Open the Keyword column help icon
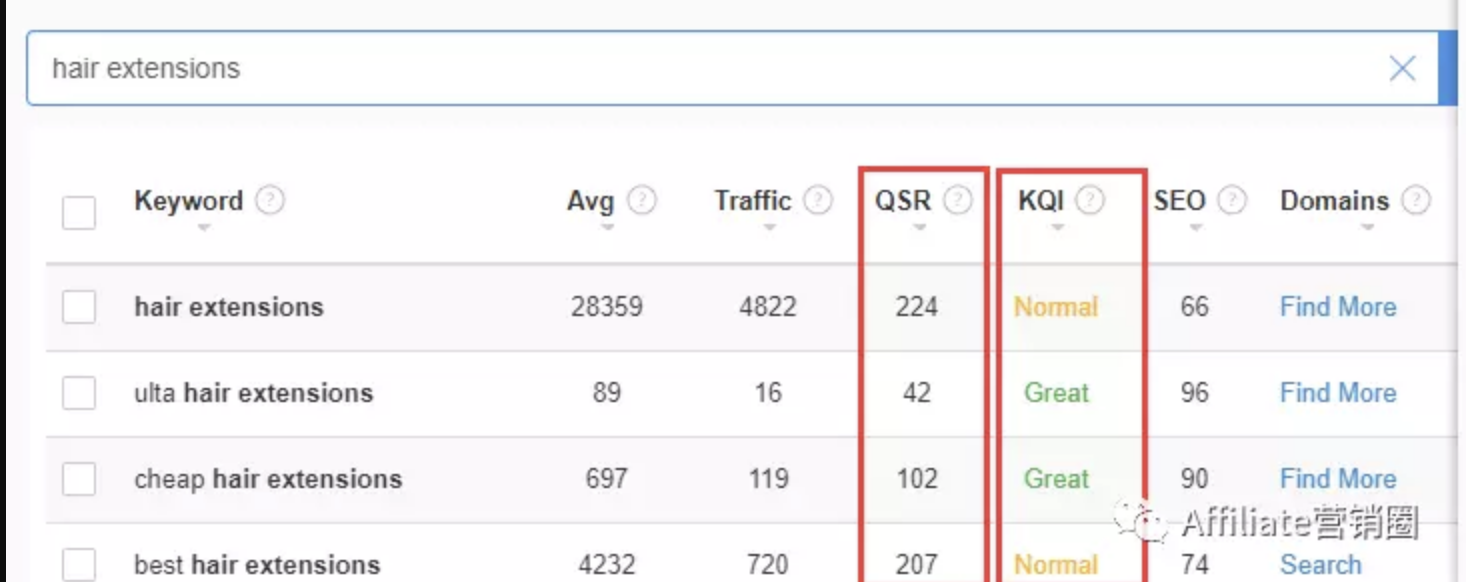The image size is (1466, 582). (x=270, y=200)
